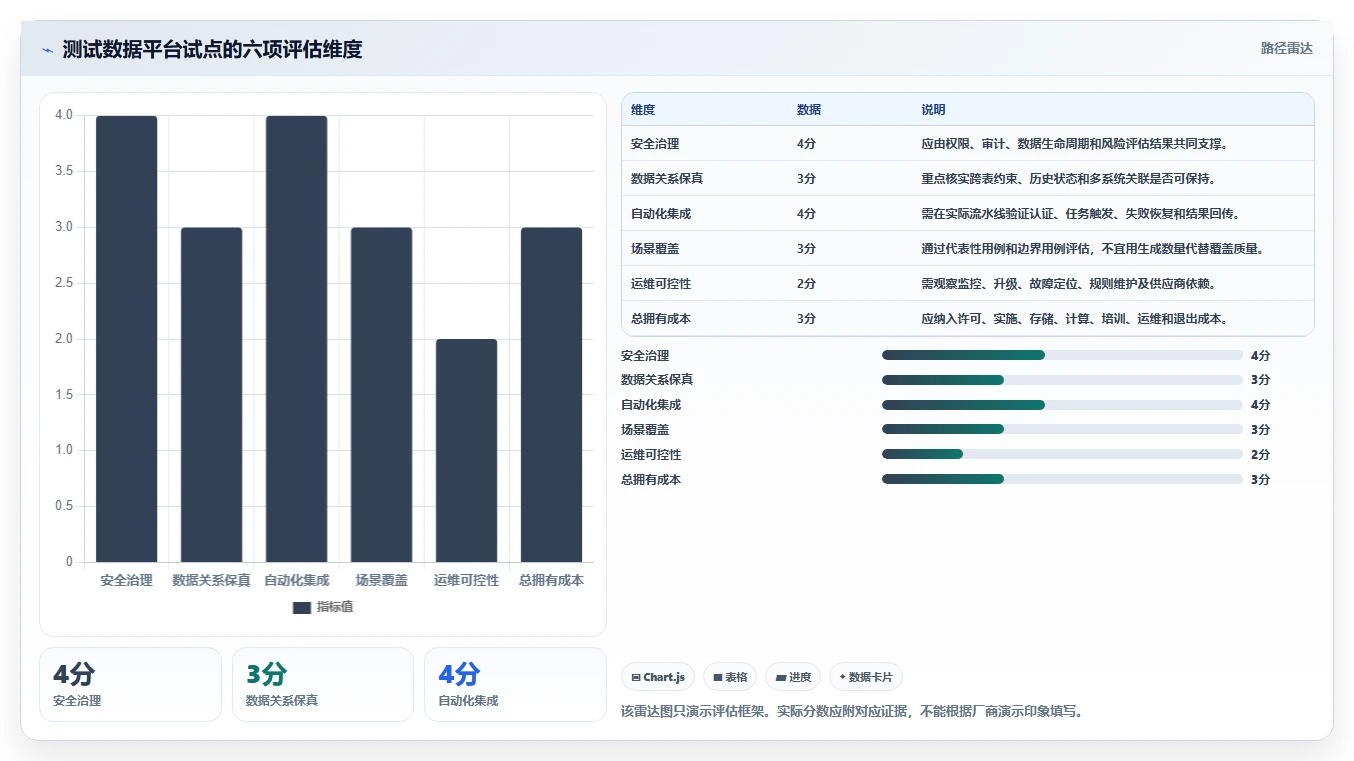Click the 运维可控性 chart bar
Viewport: 1354px width, 761px height.
[466, 451]
